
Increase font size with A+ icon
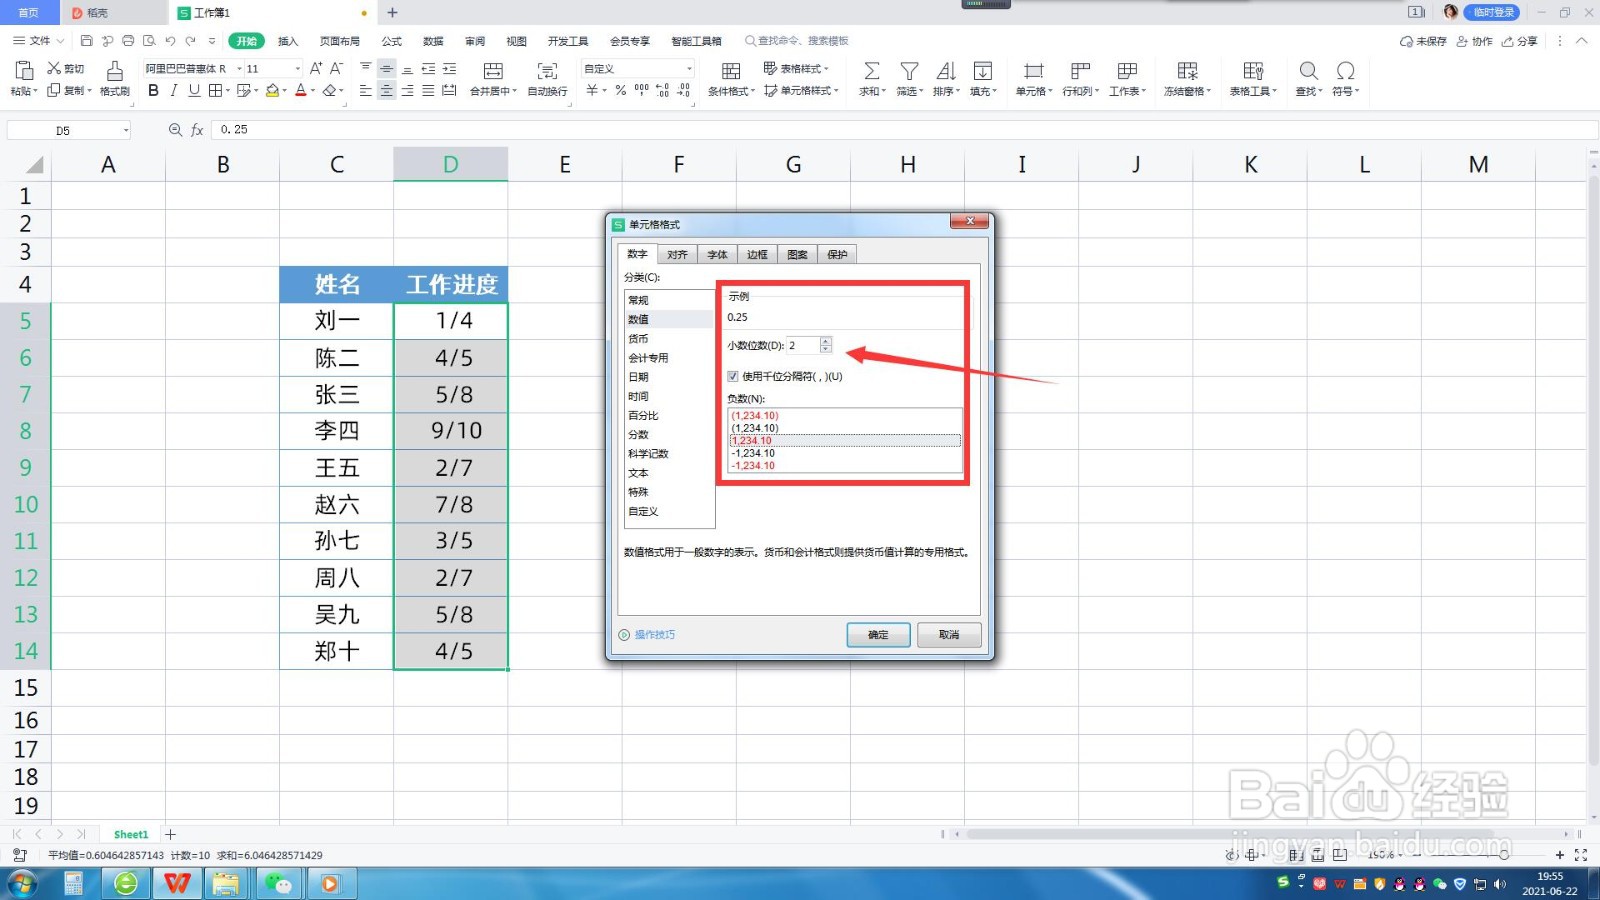click(316, 68)
